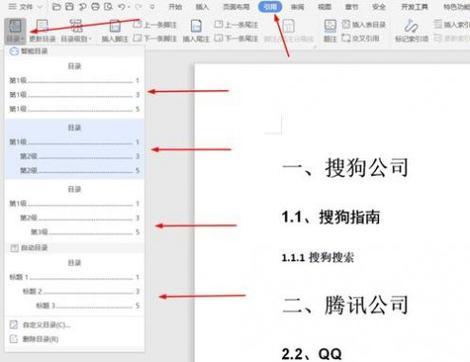
Task: Go to 上一条脚注 previous footnote
Action: pyautogui.click(x=155, y=24)
